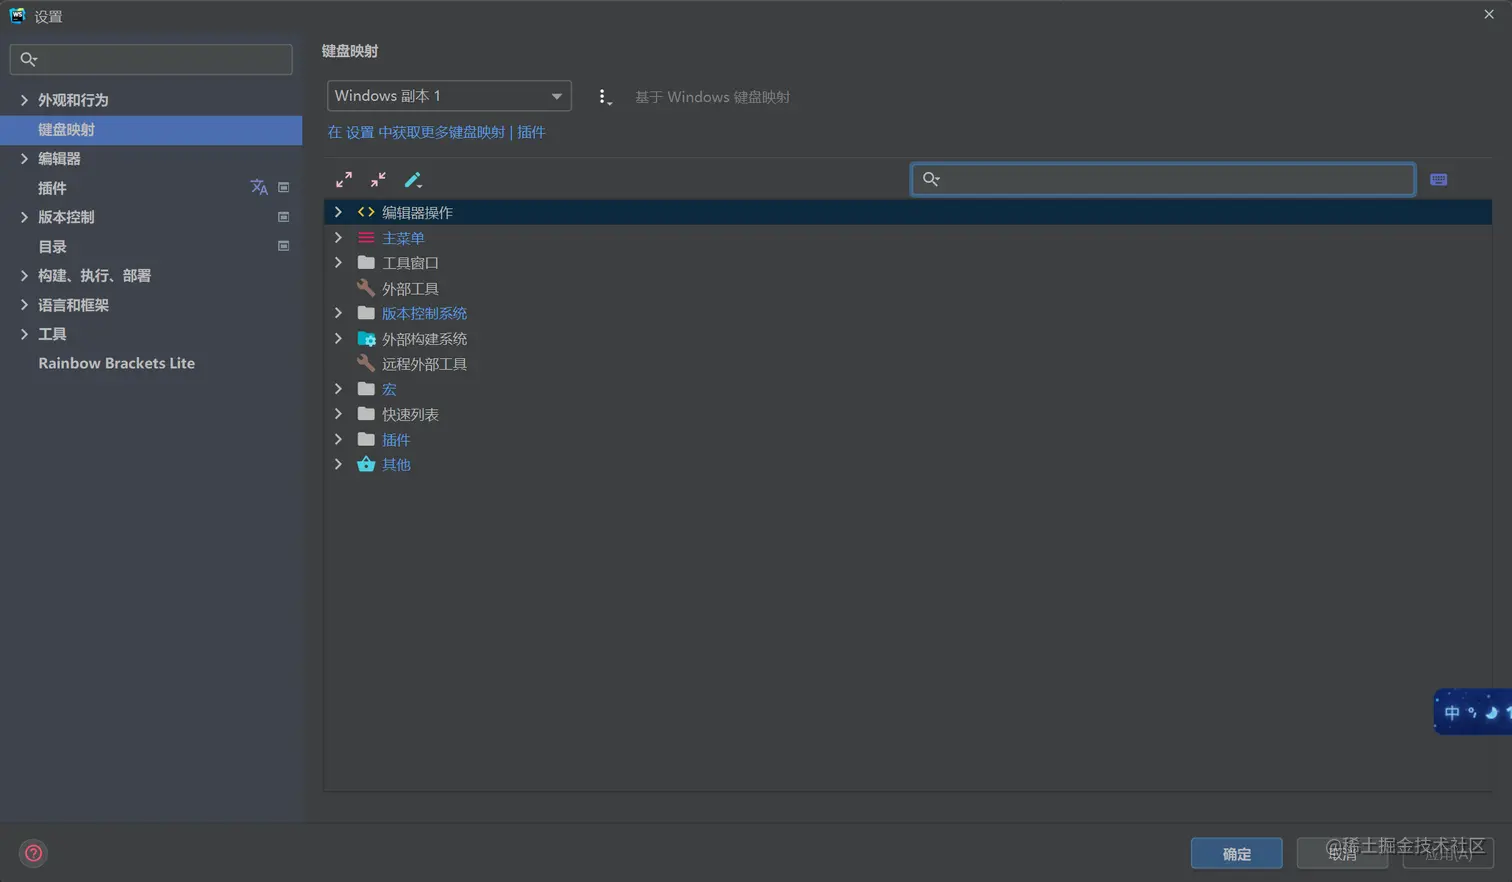1512x882 pixels.
Task: Click the red menu icon of 主菜单
Action: point(366,238)
